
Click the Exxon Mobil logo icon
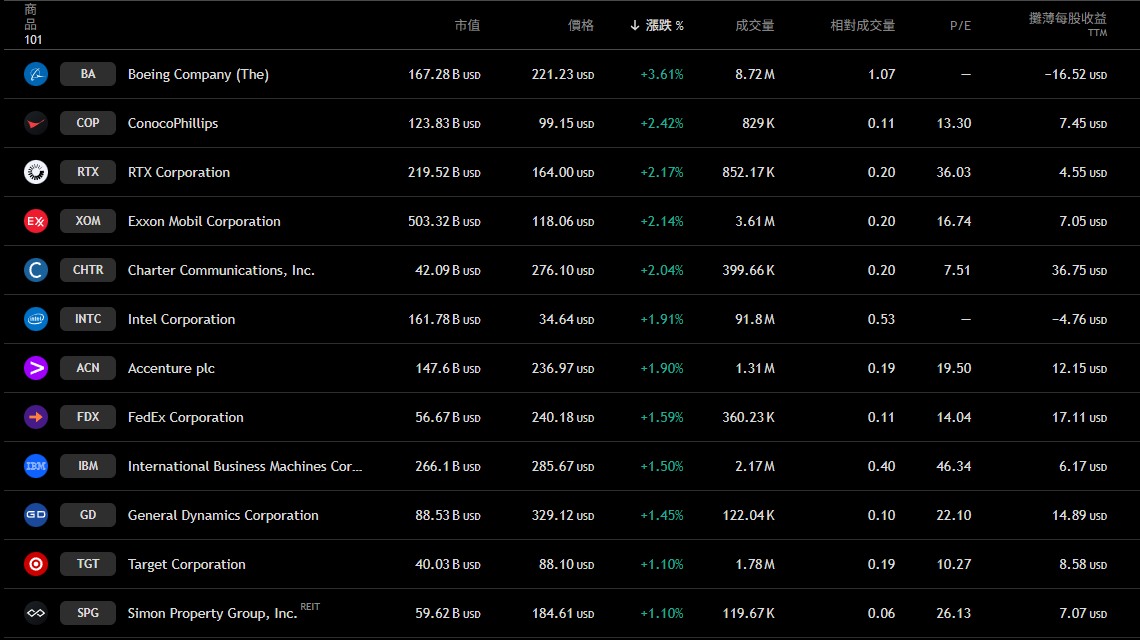click(x=36, y=221)
